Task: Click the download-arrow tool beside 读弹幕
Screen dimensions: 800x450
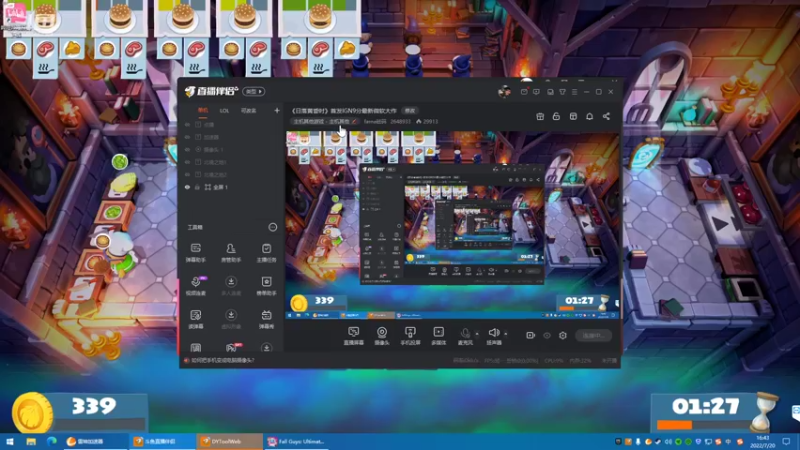Action: 231,319
